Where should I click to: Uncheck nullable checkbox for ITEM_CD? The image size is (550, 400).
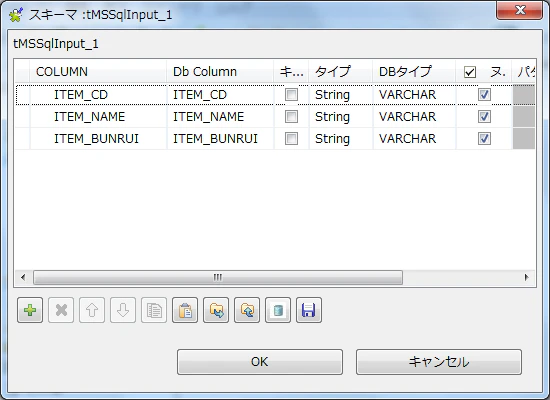[484, 94]
